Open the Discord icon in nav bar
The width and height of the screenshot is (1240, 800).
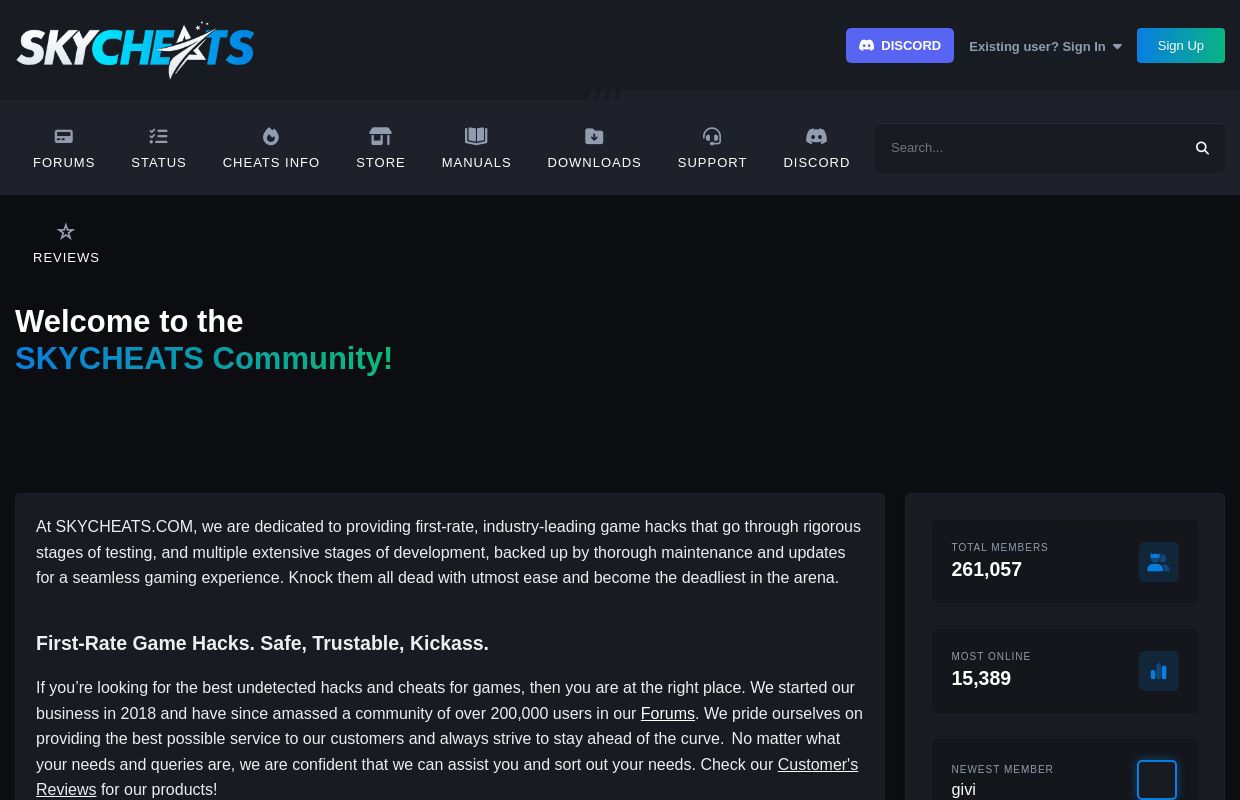pos(816,136)
